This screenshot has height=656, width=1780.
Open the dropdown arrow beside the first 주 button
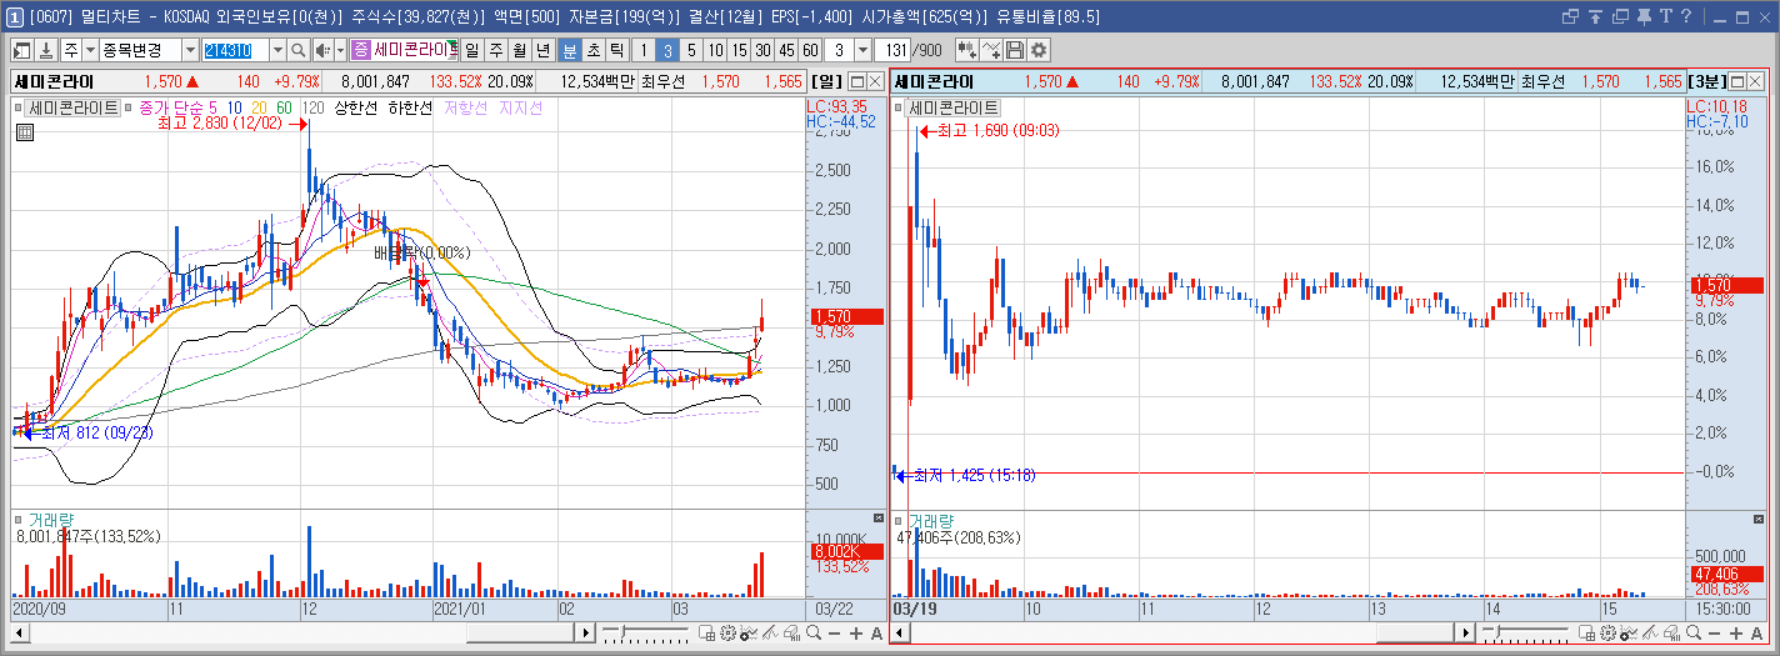coord(90,50)
